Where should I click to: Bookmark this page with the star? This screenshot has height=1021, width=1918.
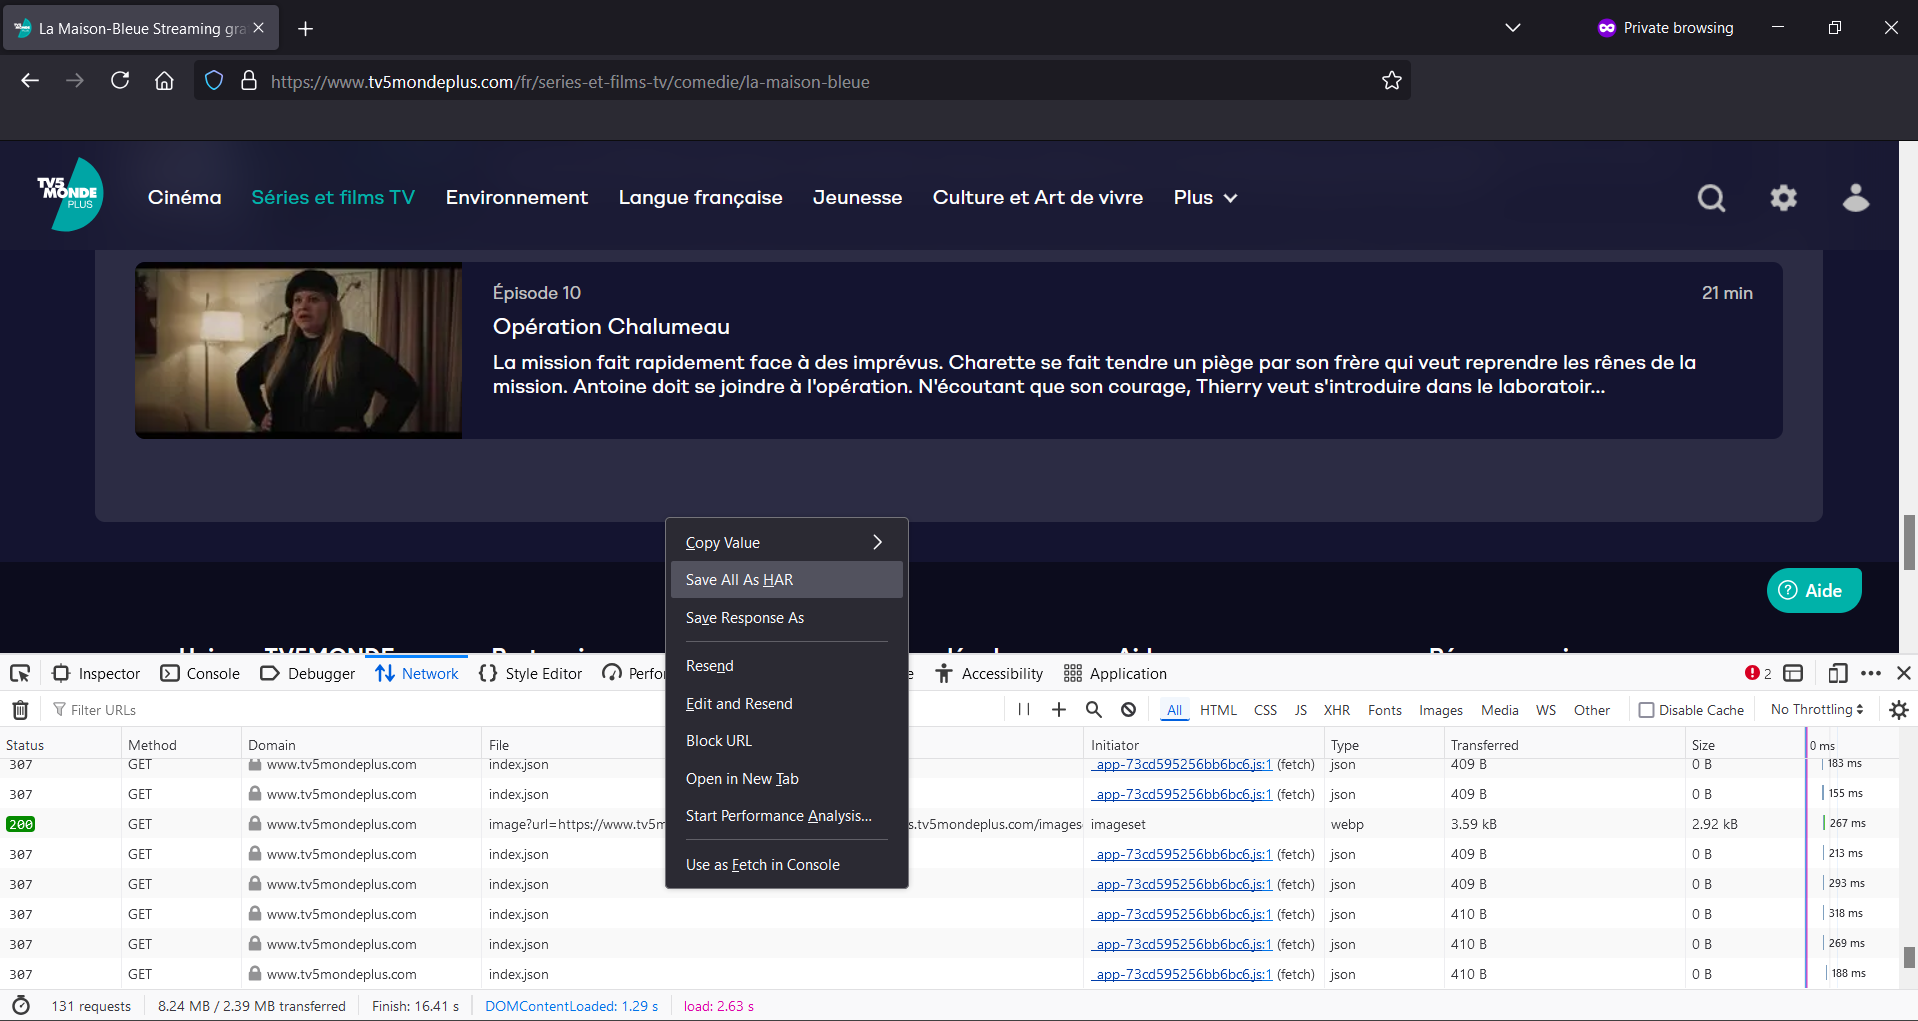1391,81
